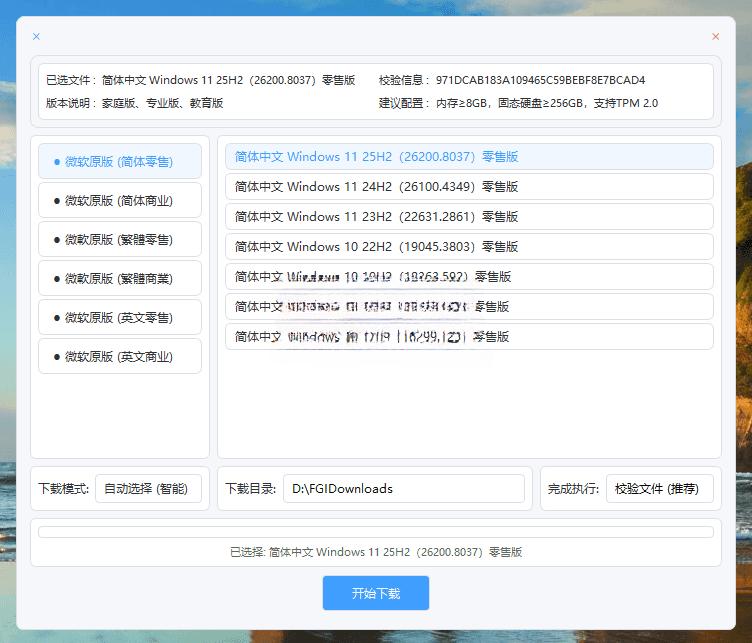
Task: Open the 下载模式 自动选择 (智能) dropdown
Action: click(x=148, y=489)
